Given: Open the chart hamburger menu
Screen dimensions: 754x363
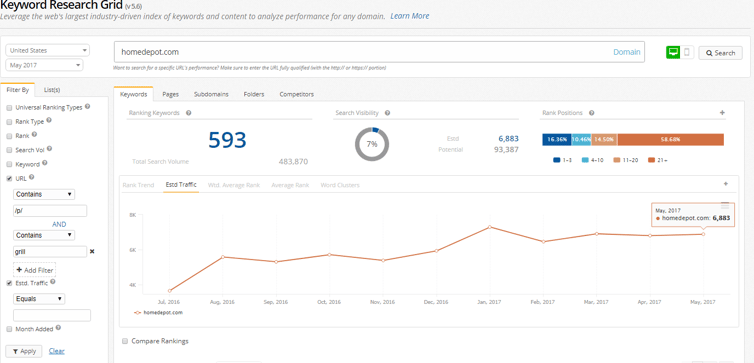Looking at the screenshot, I should click(725, 206).
